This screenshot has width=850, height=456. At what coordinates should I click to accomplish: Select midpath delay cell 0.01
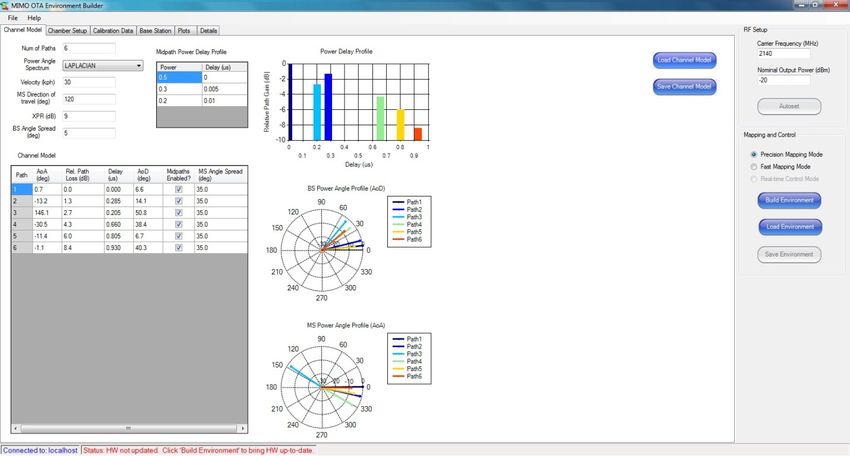click(x=224, y=100)
